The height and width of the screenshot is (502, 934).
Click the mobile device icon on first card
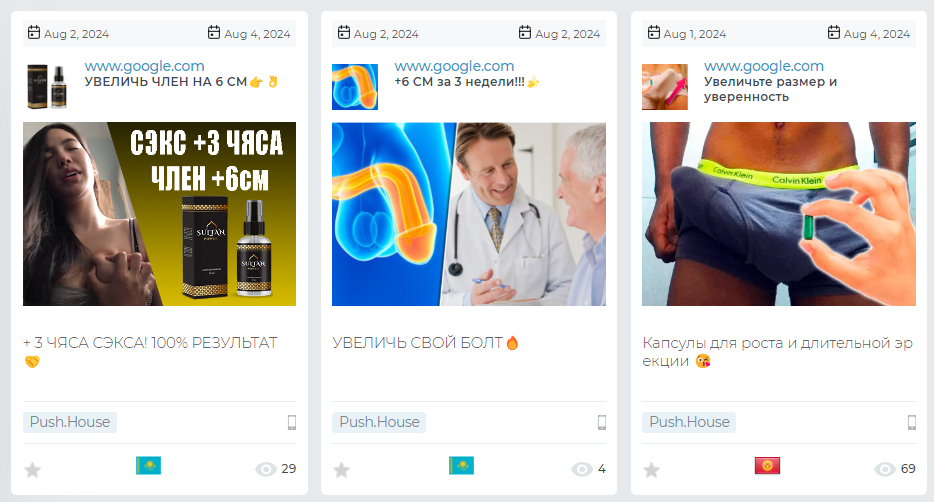292,422
